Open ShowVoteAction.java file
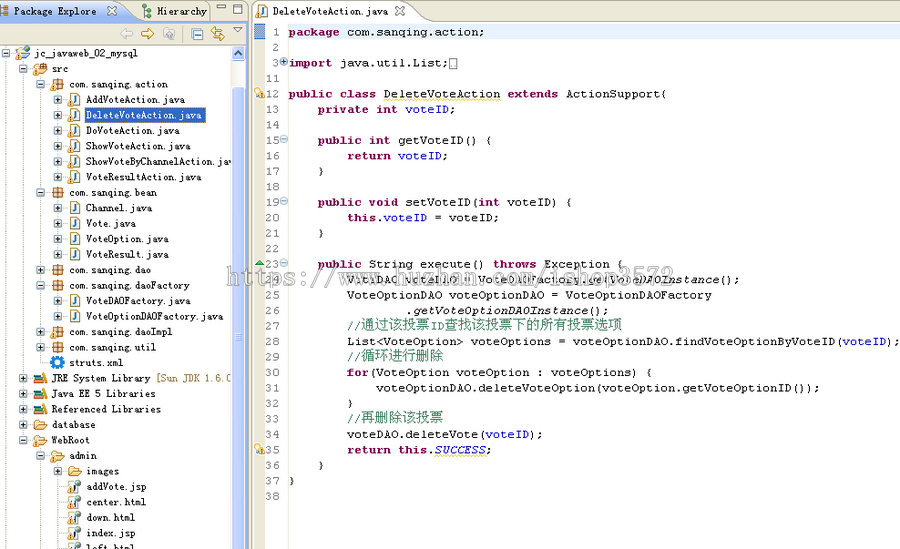Viewport: 900px width, 549px height. tap(138, 146)
